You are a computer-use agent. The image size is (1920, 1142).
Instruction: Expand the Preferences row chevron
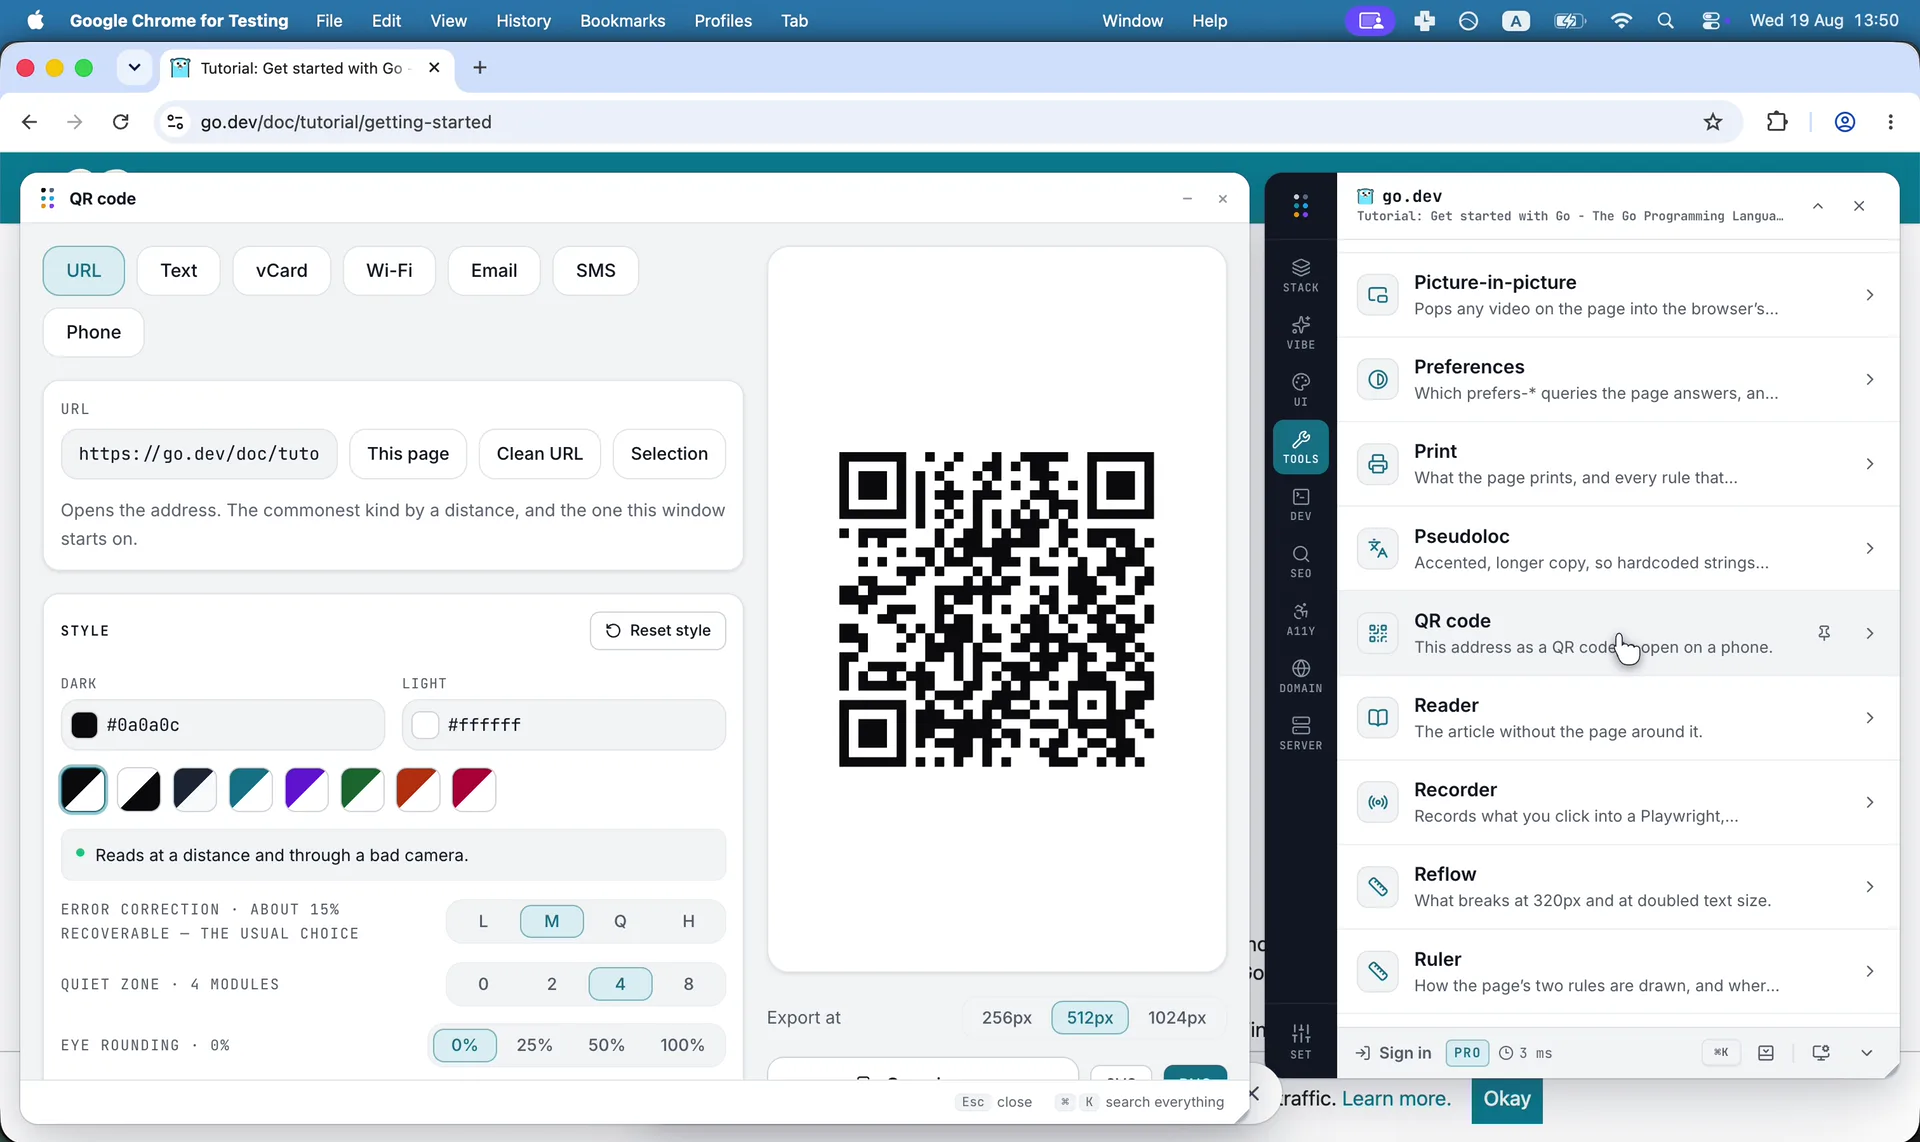click(1869, 379)
